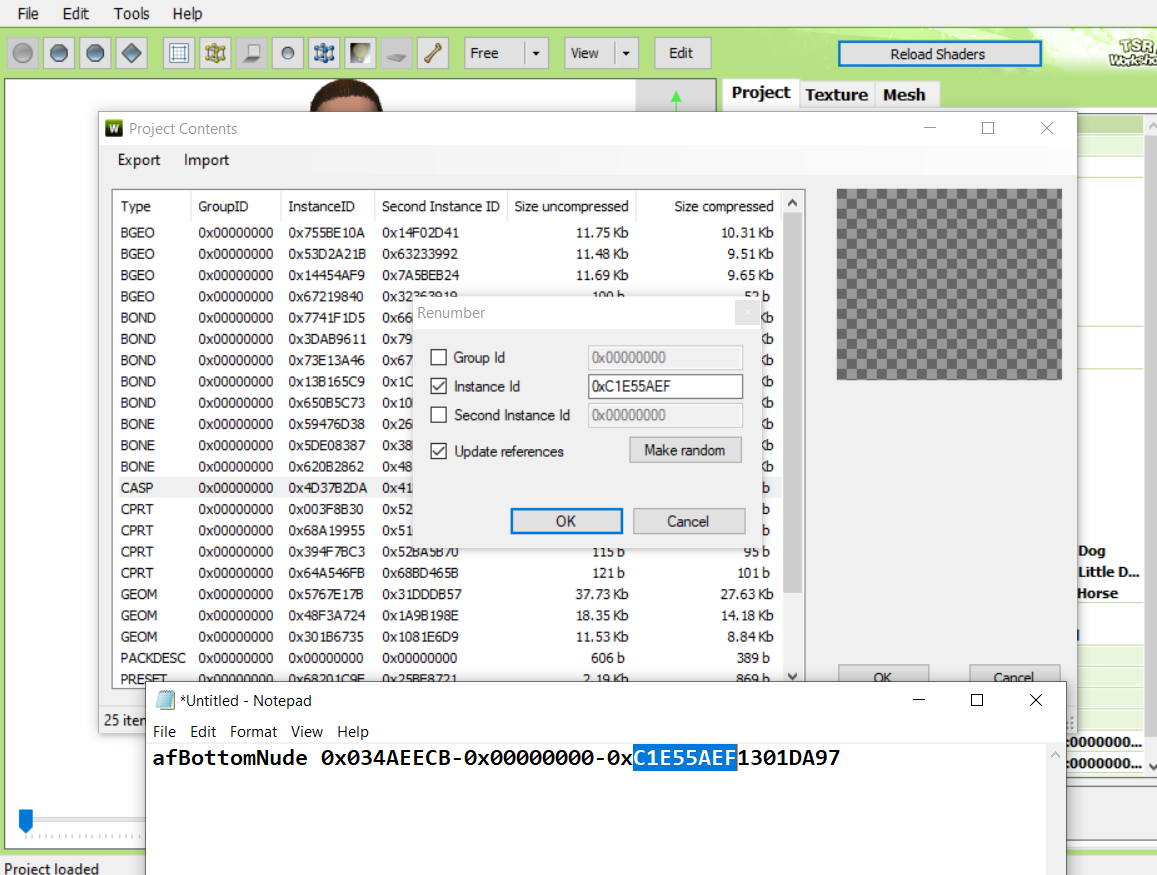Click the flat plane toggle icon
Image resolution: width=1157 pixels, height=875 pixels.
coord(395,52)
